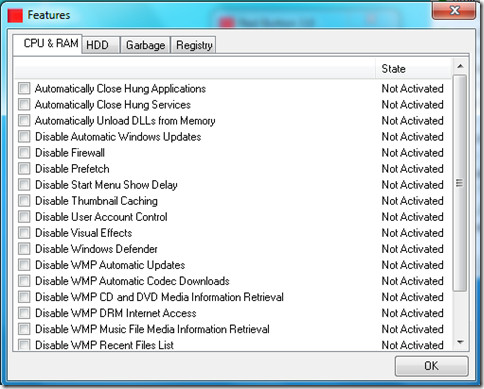
Task: Check Disable WMP Recent Files List box
Action: pyautogui.click(x=24, y=344)
